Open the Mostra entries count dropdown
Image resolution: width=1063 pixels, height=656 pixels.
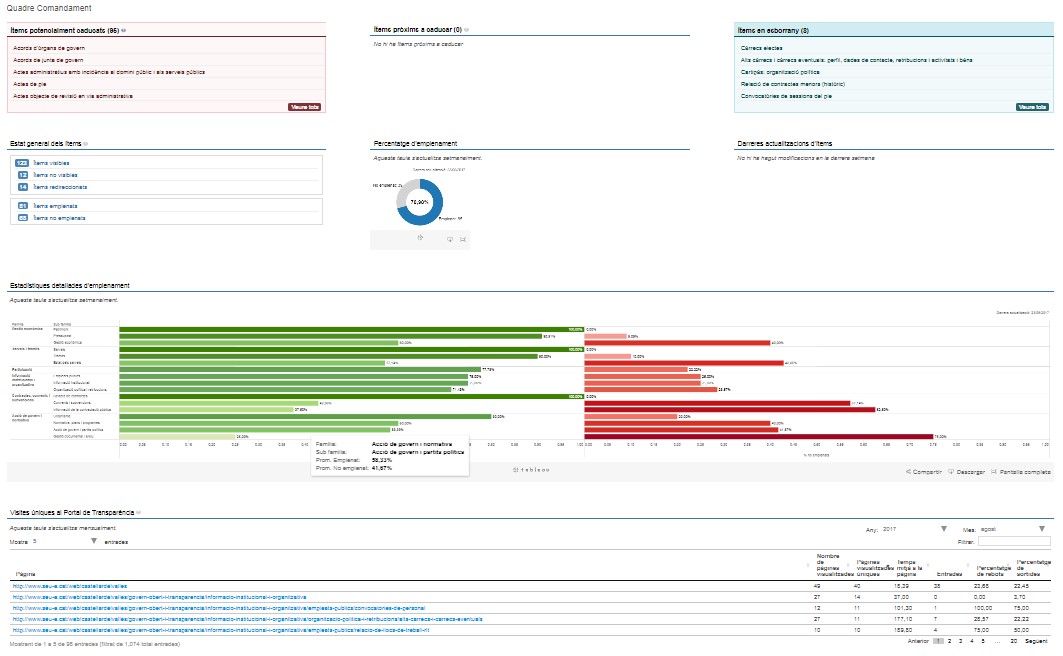(x=93, y=541)
